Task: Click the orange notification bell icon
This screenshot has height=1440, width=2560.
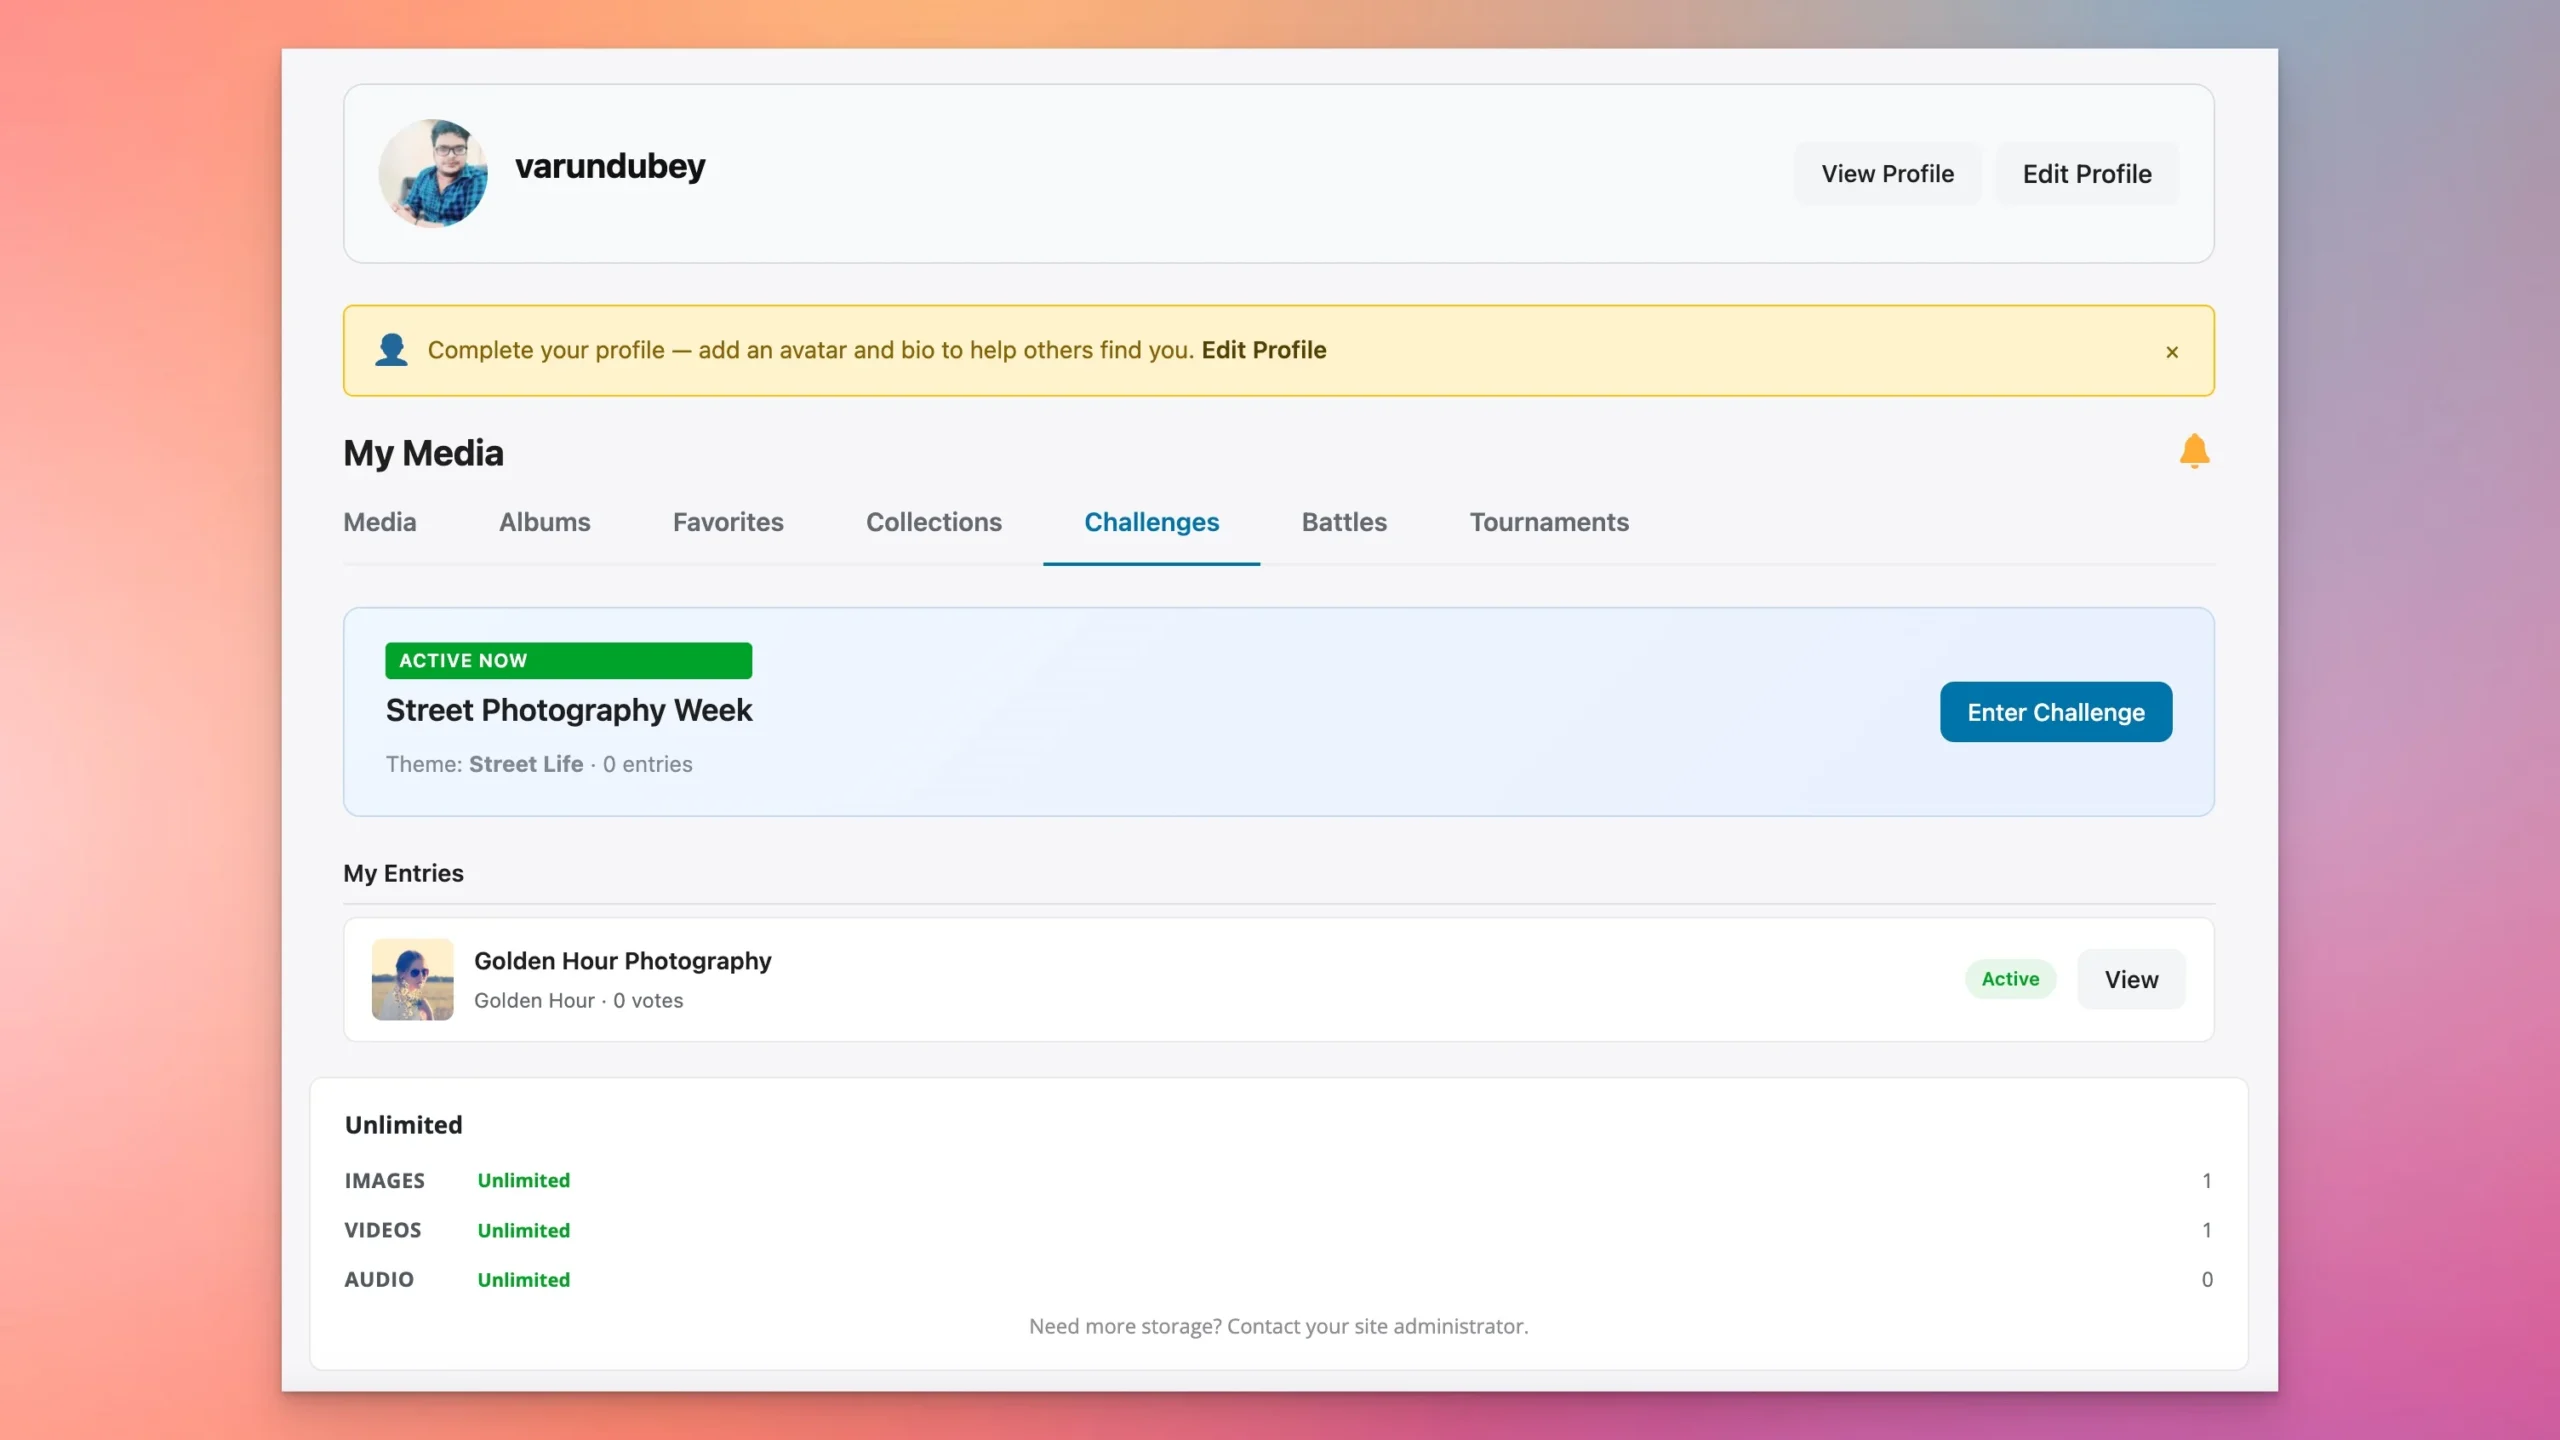Action: click(x=2194, y=451)
